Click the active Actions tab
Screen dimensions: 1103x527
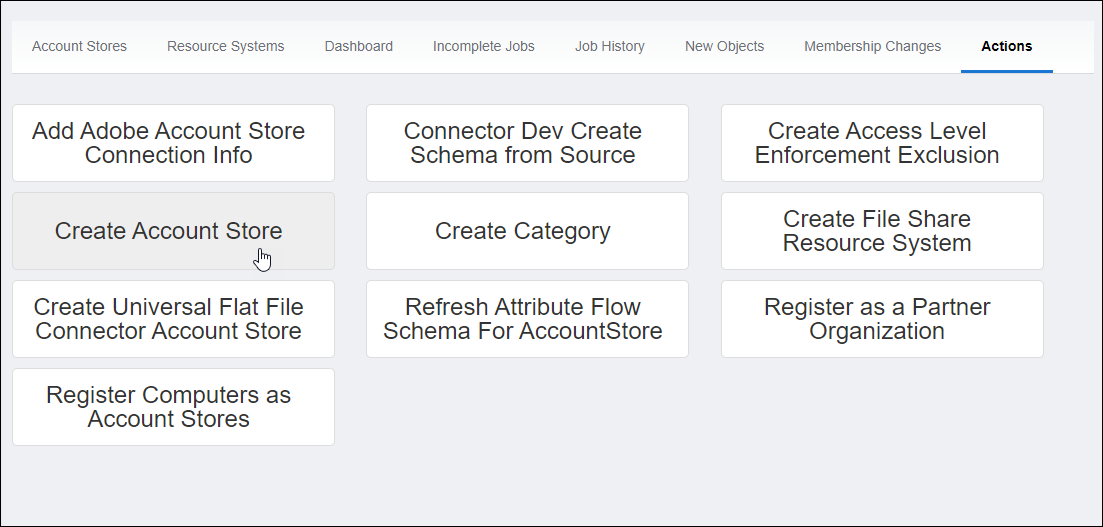[x=1006, y=46]
